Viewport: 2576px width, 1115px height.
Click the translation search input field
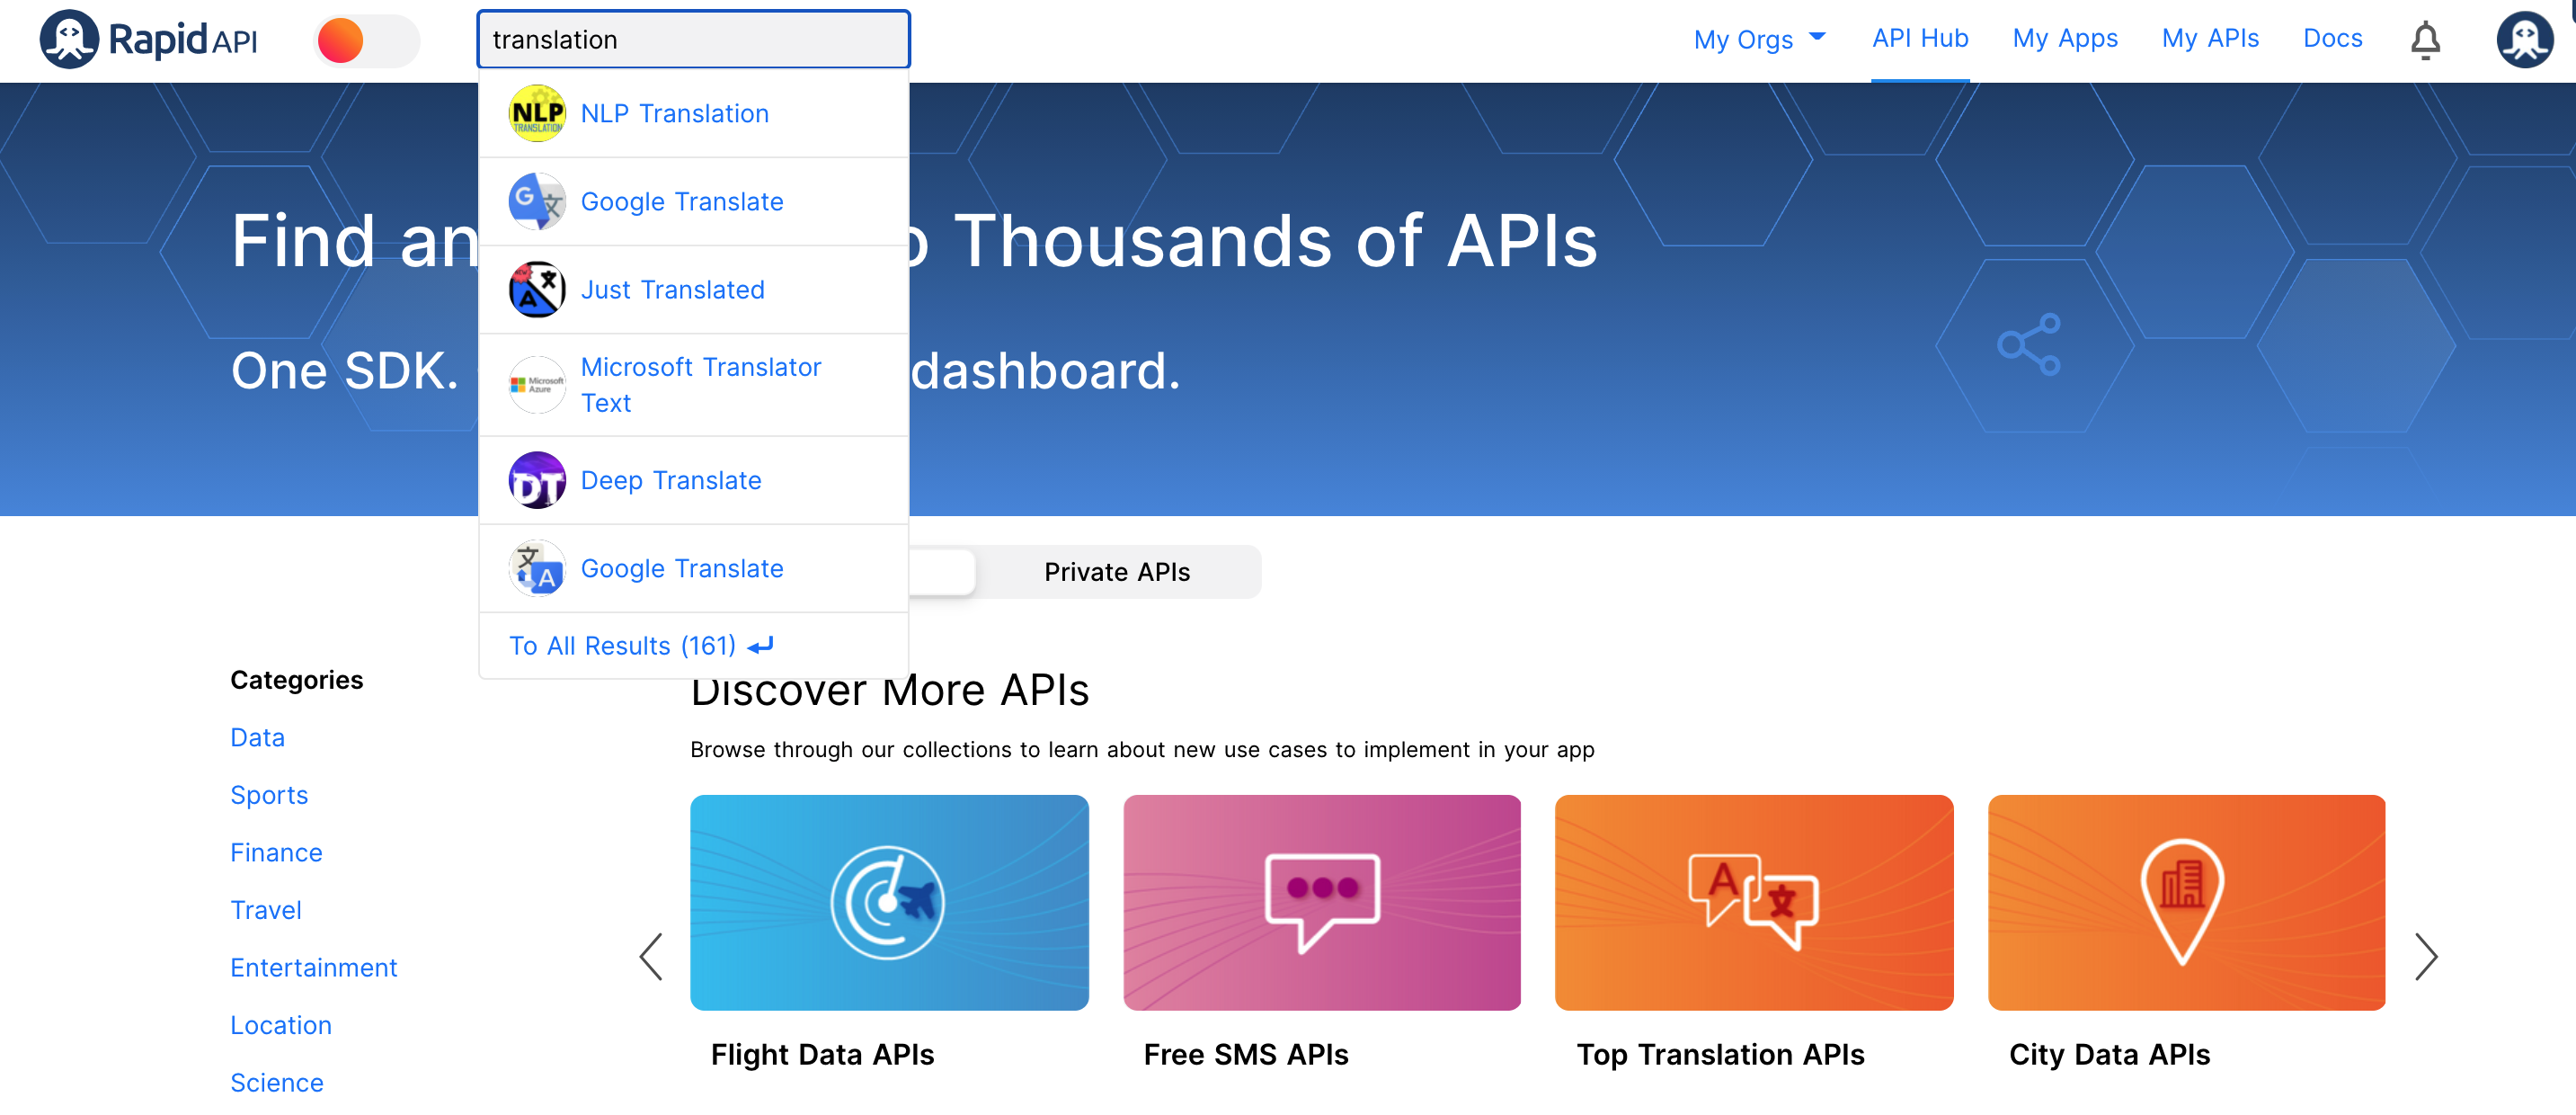(x=693, y=40)
